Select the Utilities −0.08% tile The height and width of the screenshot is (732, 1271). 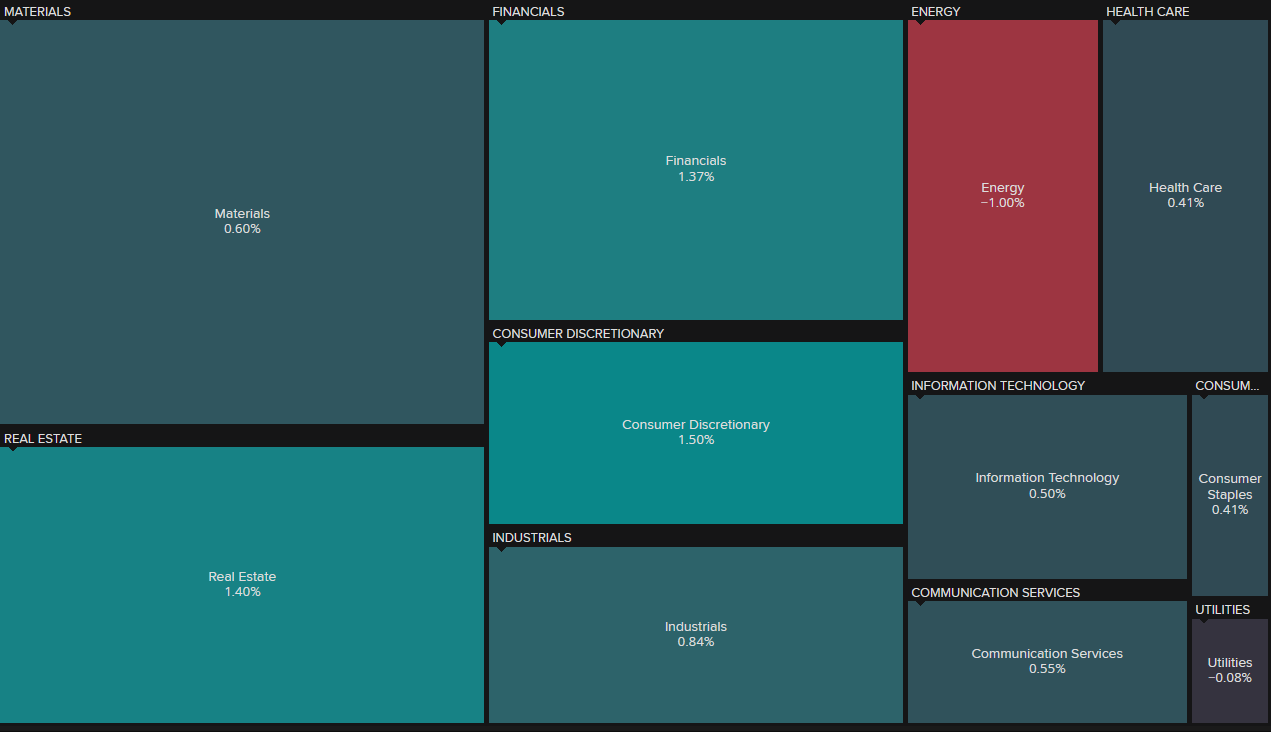tap(1229, 669)
